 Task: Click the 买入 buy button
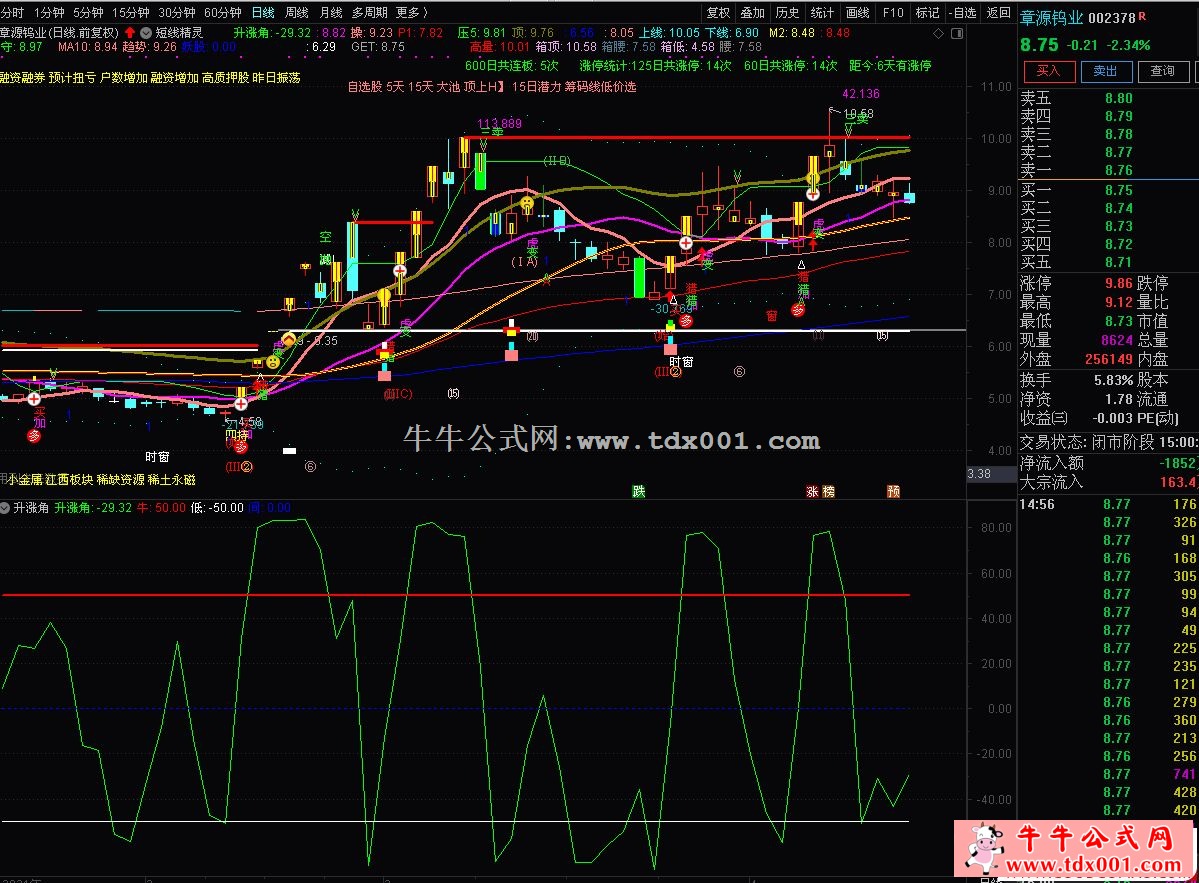(1049, 71)
